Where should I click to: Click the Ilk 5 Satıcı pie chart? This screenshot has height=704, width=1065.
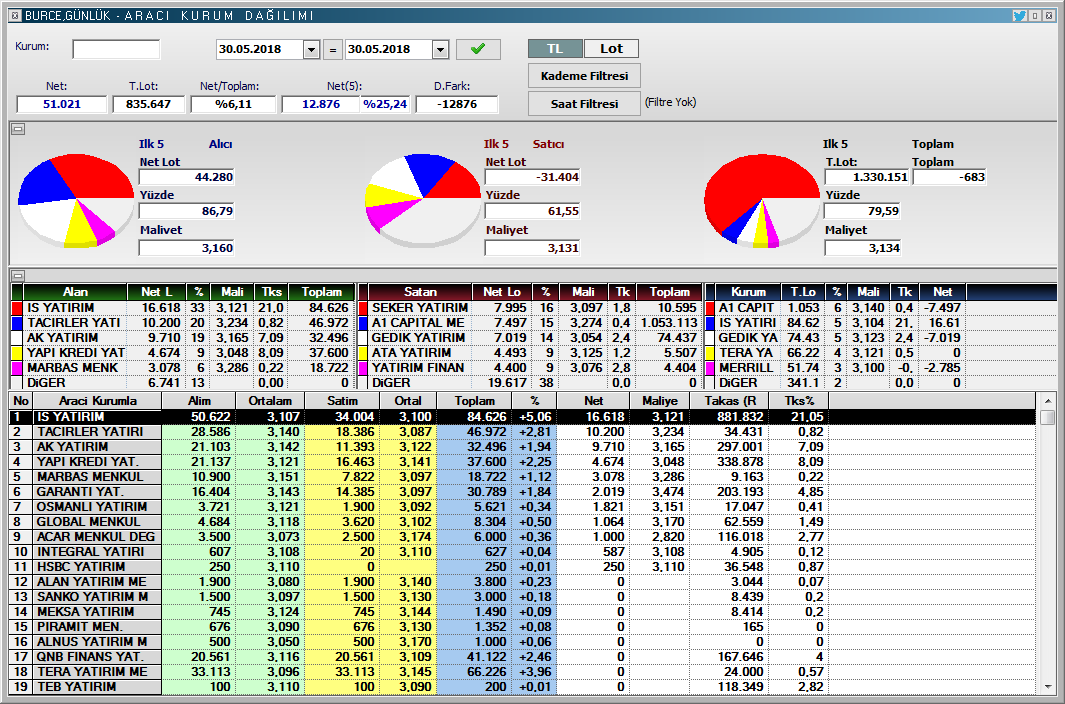point(422,200)
